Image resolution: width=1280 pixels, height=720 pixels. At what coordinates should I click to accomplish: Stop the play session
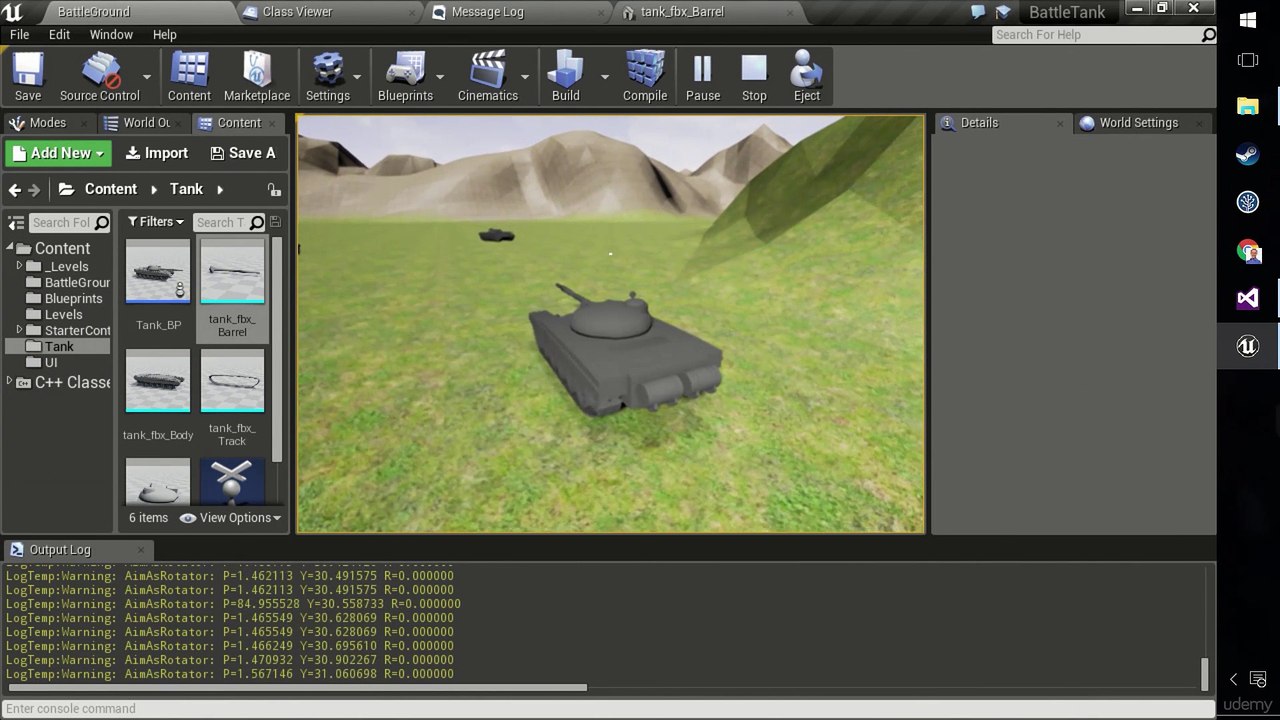point(754,77)
